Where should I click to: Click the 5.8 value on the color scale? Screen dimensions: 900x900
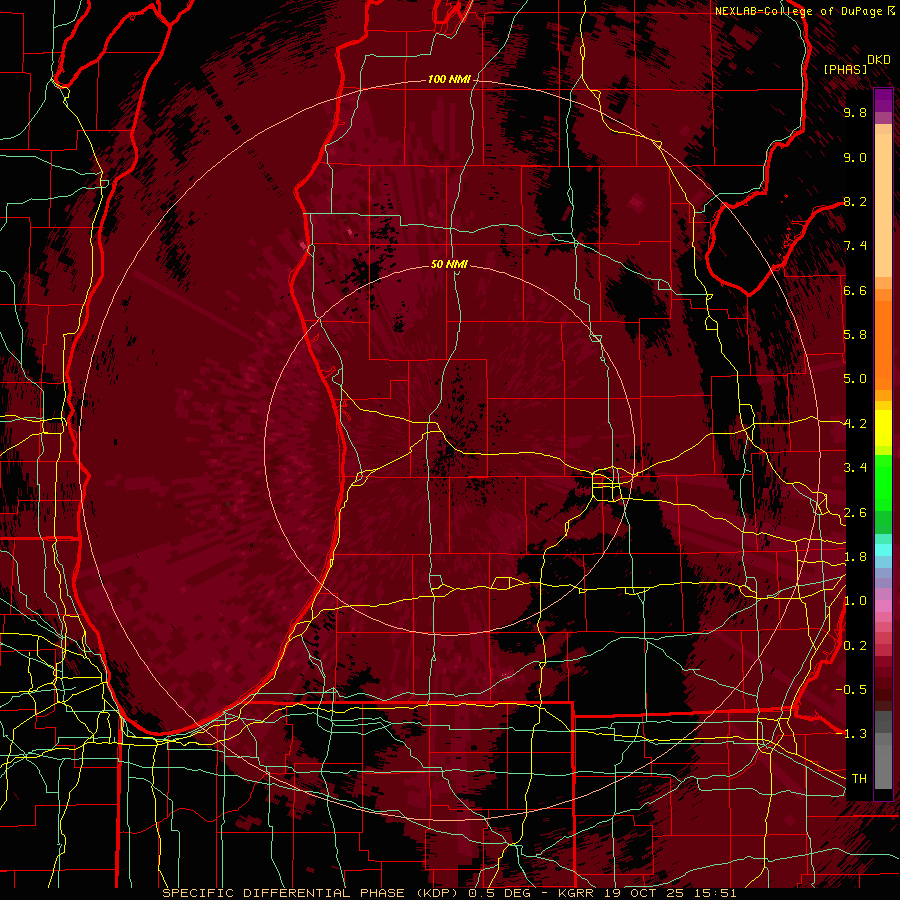(855, 335)
